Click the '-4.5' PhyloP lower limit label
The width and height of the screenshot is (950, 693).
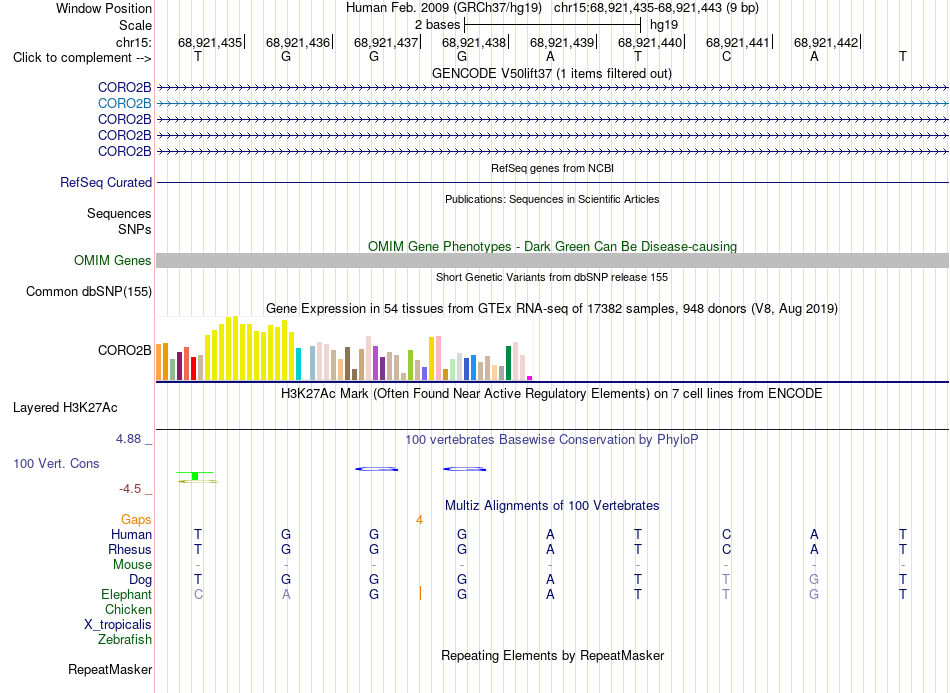[x=130, y=488]
